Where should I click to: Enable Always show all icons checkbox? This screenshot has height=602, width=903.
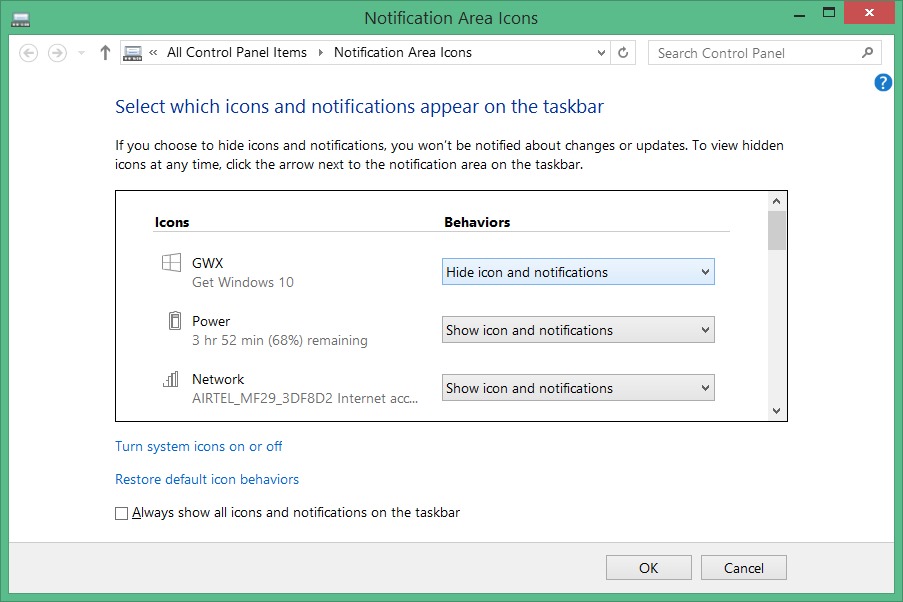tap(122, 513)
